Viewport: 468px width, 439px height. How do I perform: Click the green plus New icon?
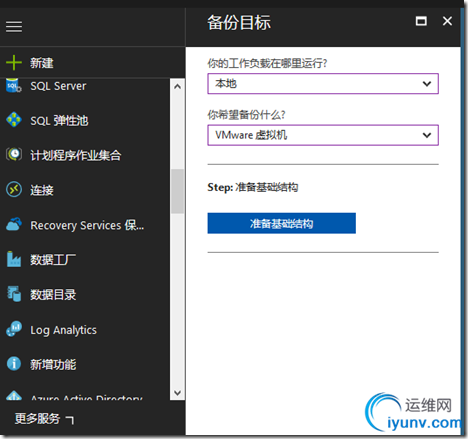pos(14,62)
